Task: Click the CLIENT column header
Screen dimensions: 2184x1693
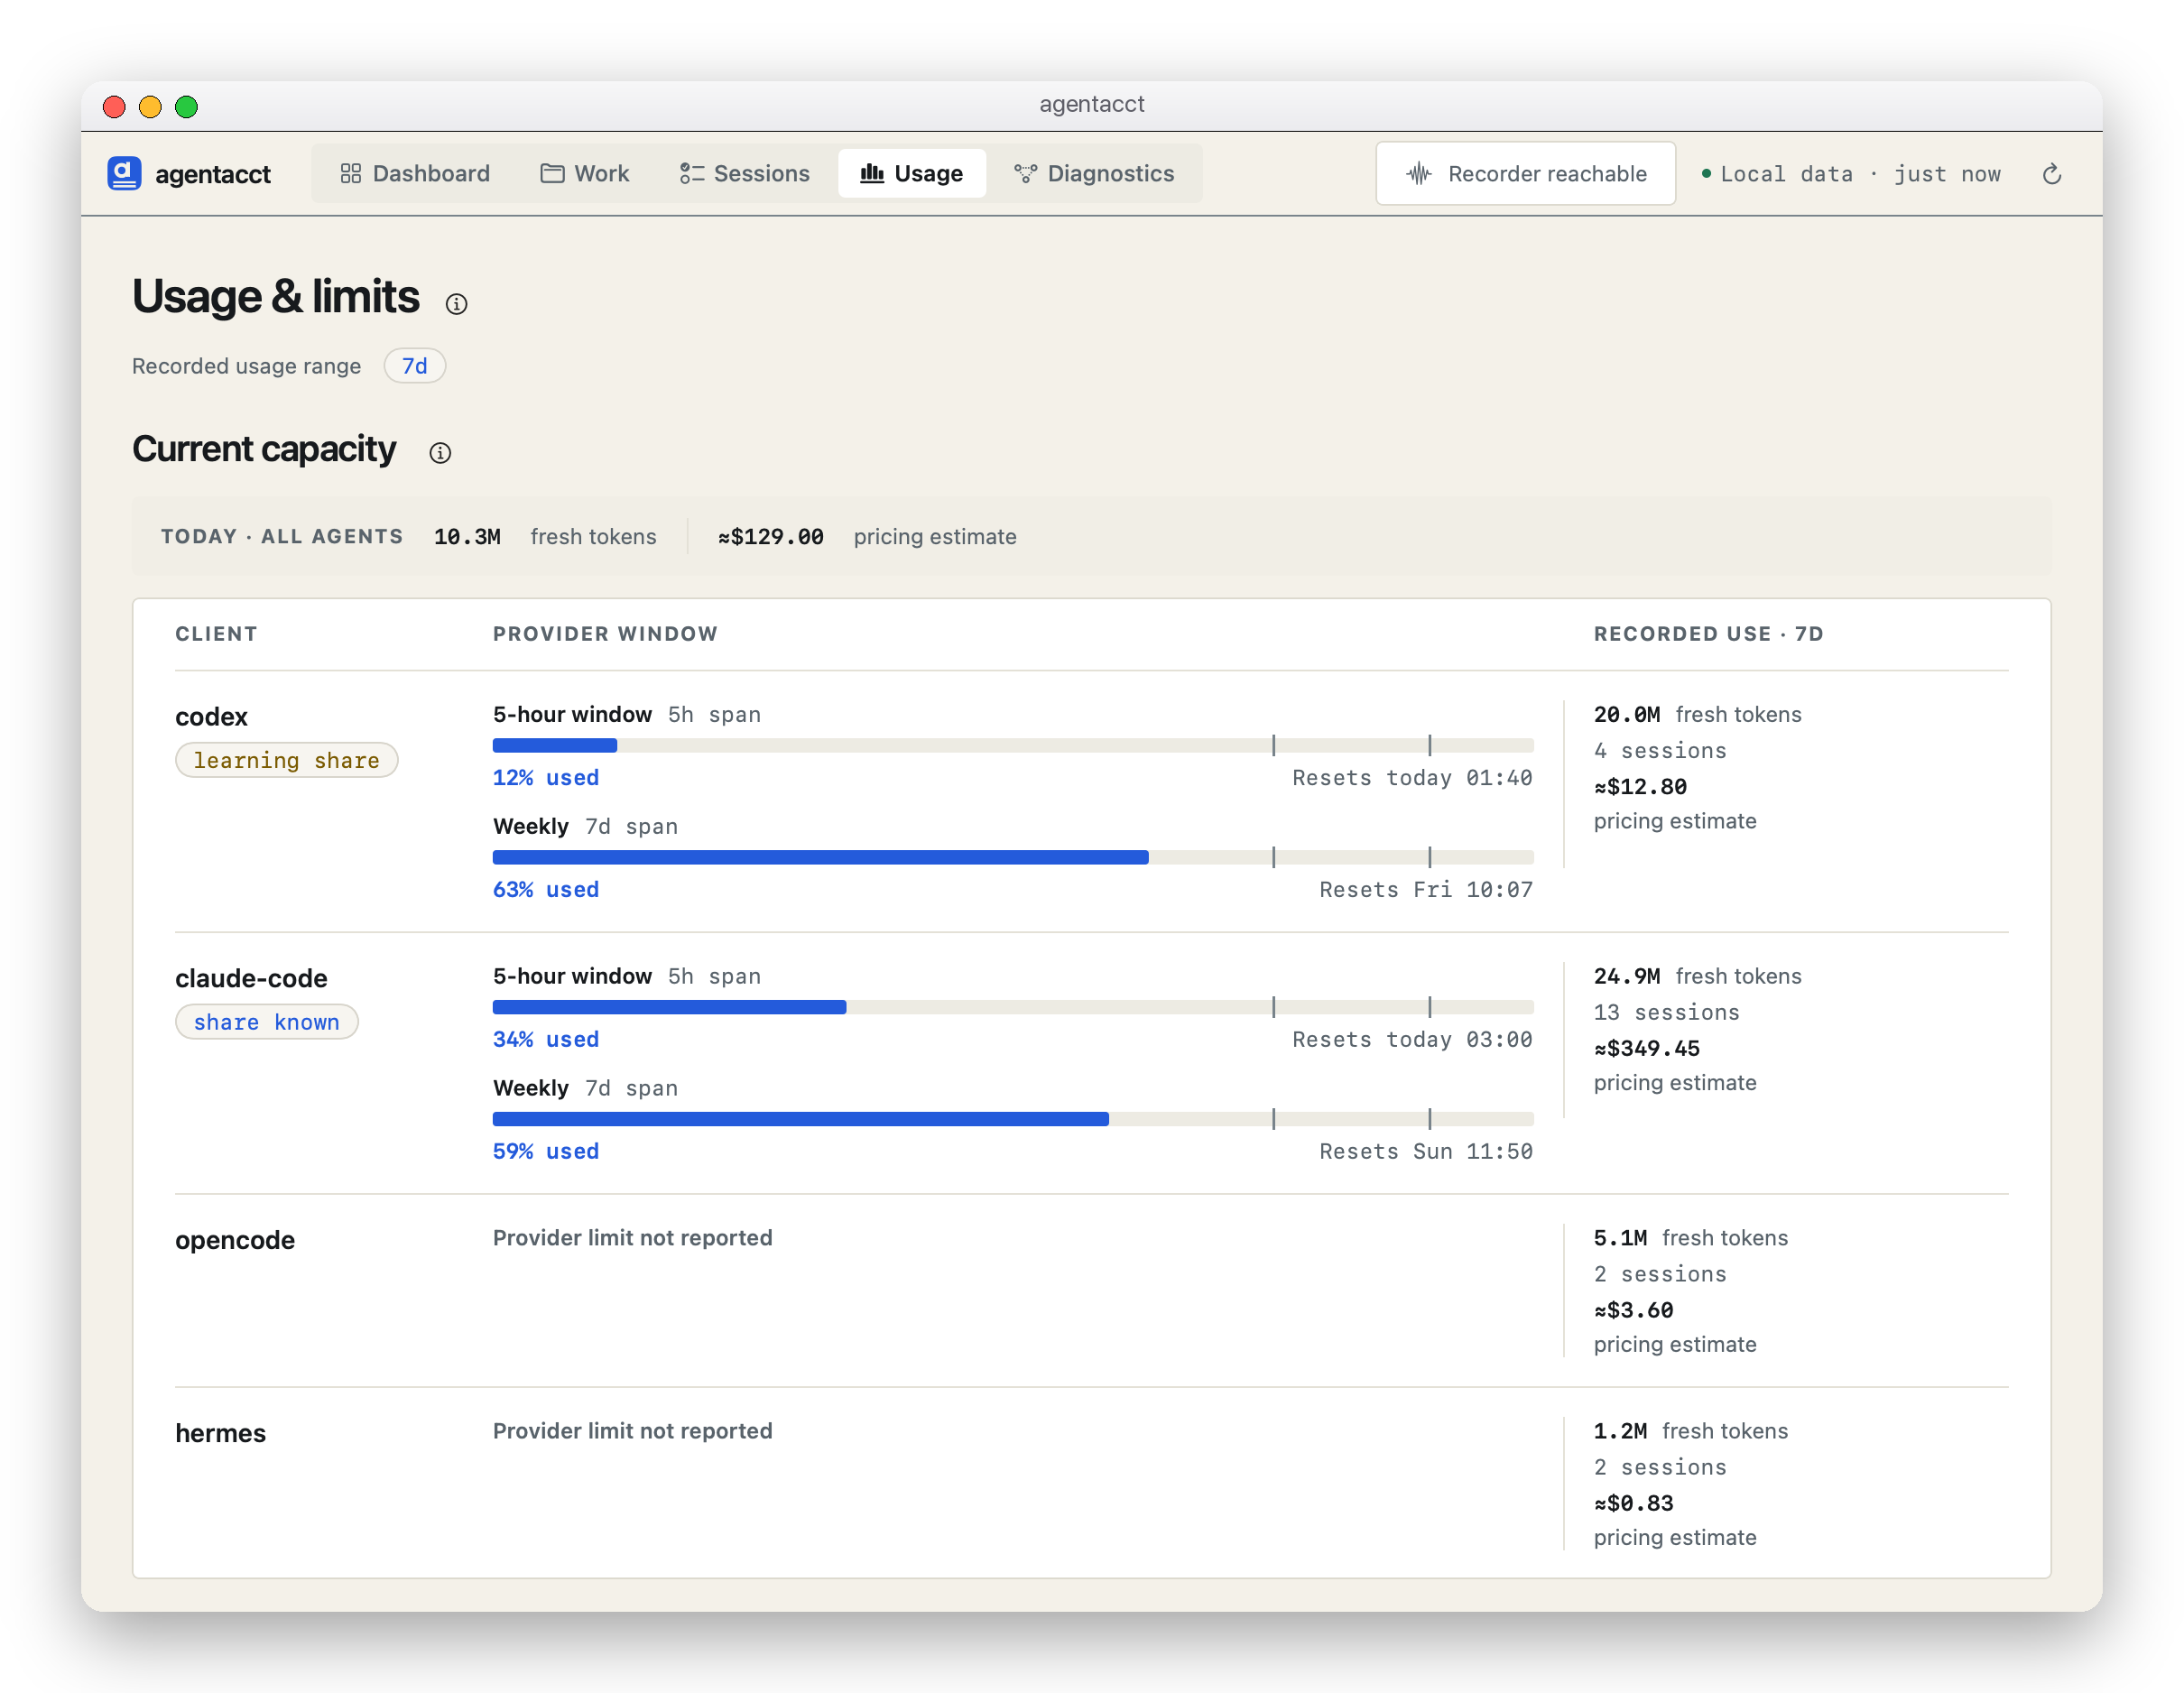Action: point(216,634)
